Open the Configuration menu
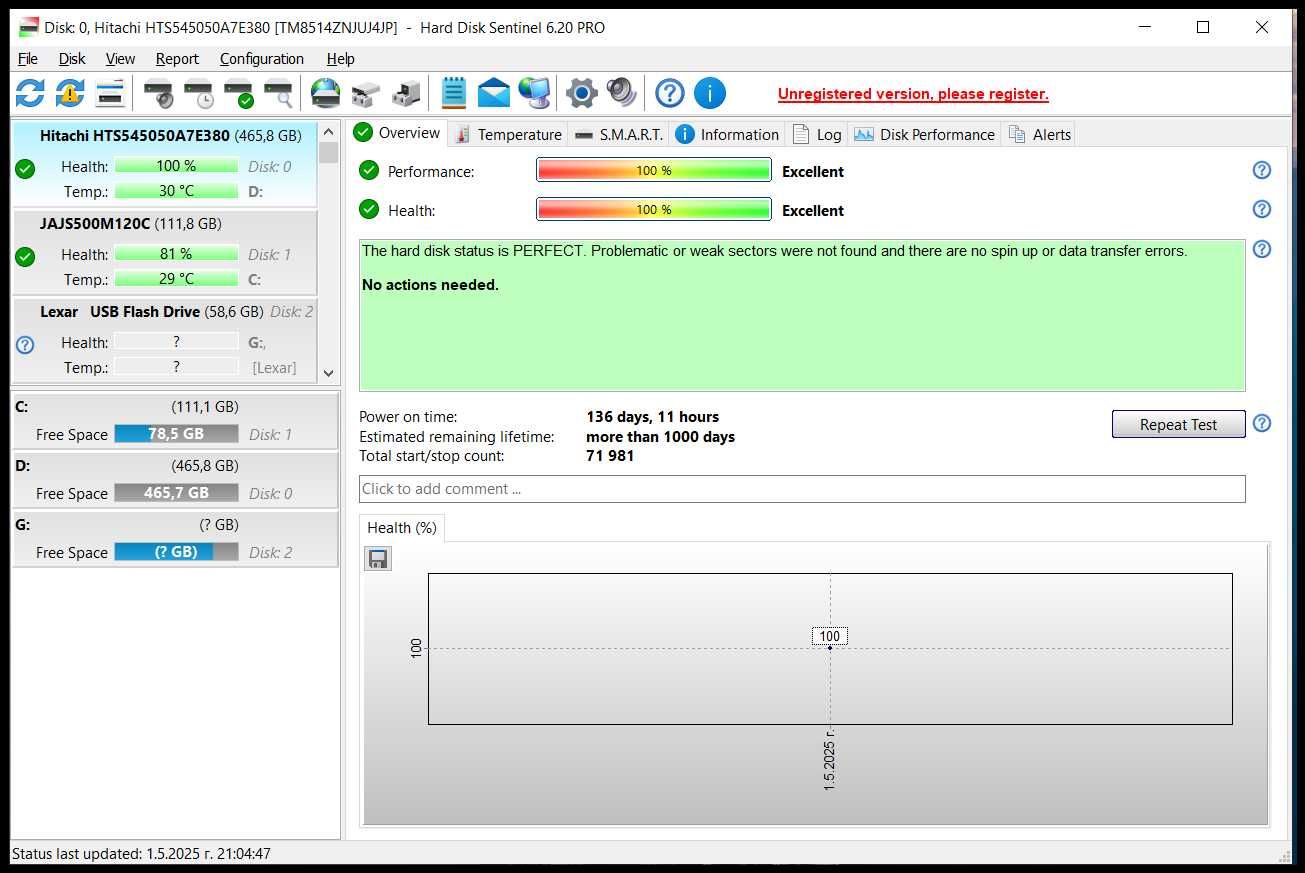 [x=261, y=59]
